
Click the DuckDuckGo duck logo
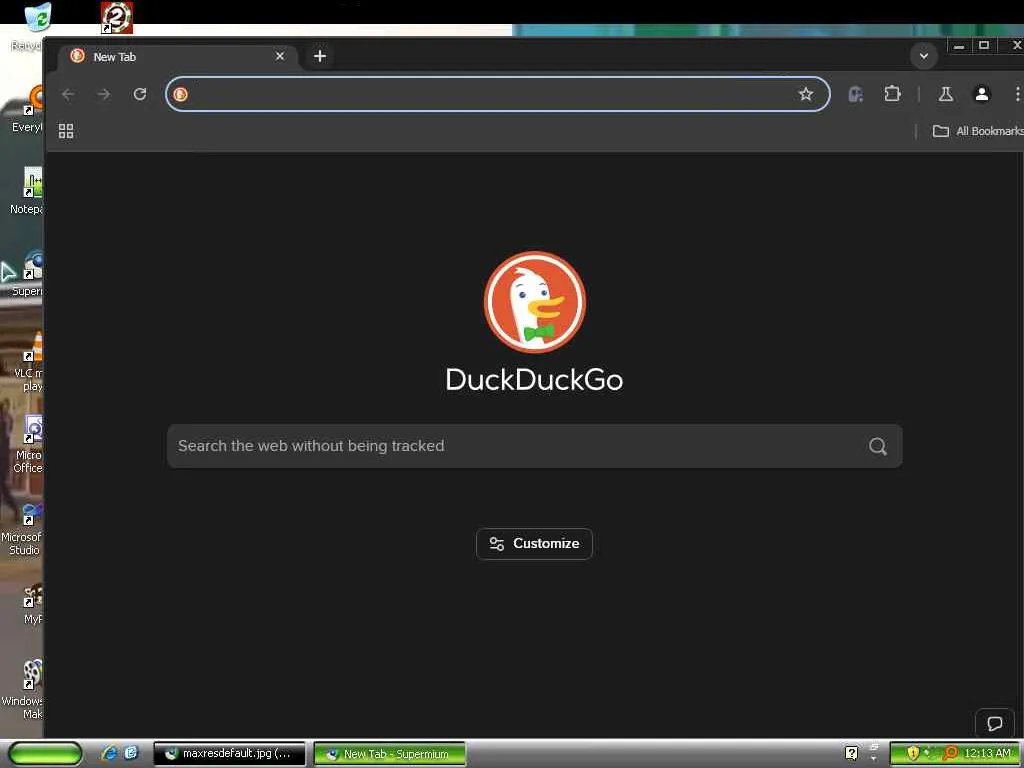pos(535,302)
